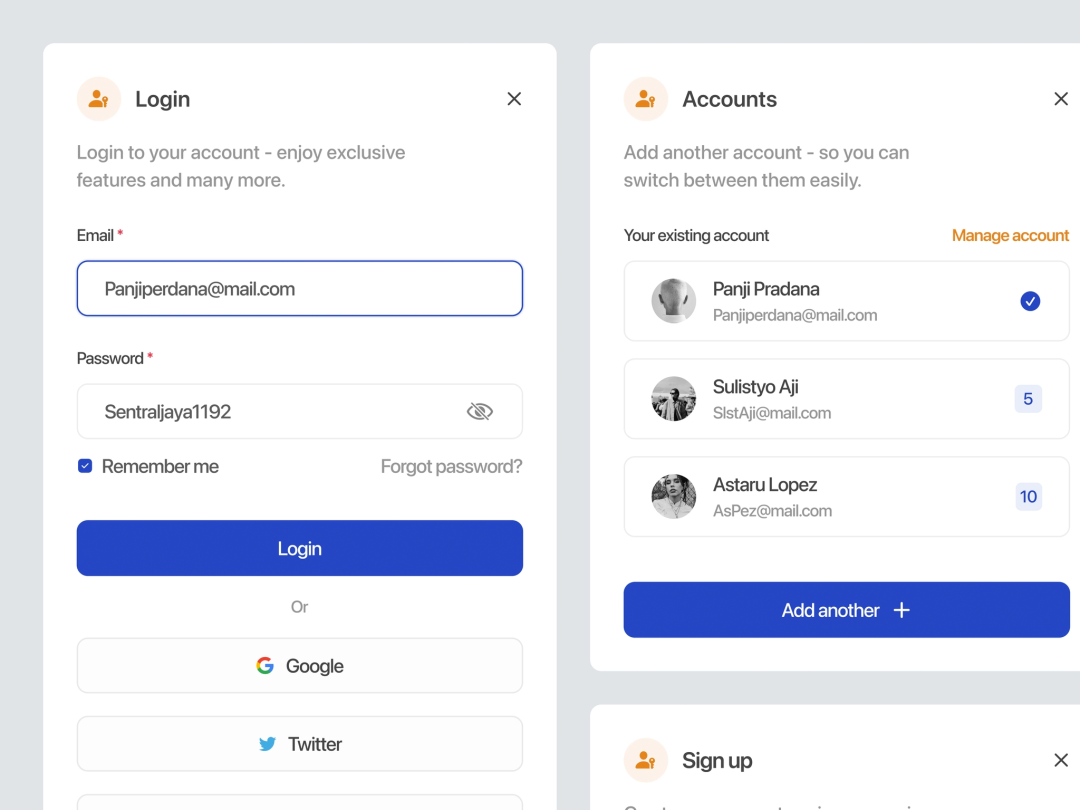The image size is (1080, 810).
Task: Click the orange user icon beside Sign up
Action: point(645,760)
